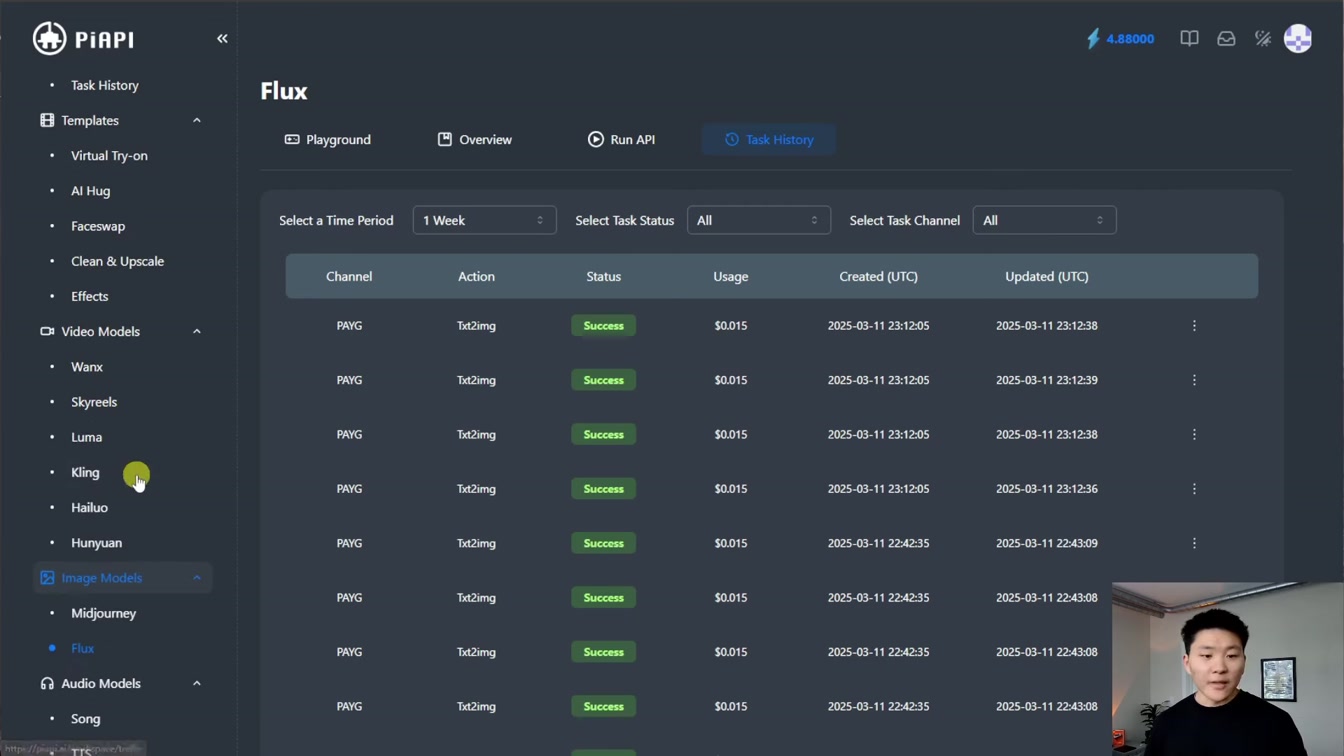Click the Created (UTC) column header
The width and height of the screenshot is (1344, 756).
coord(878,276)
